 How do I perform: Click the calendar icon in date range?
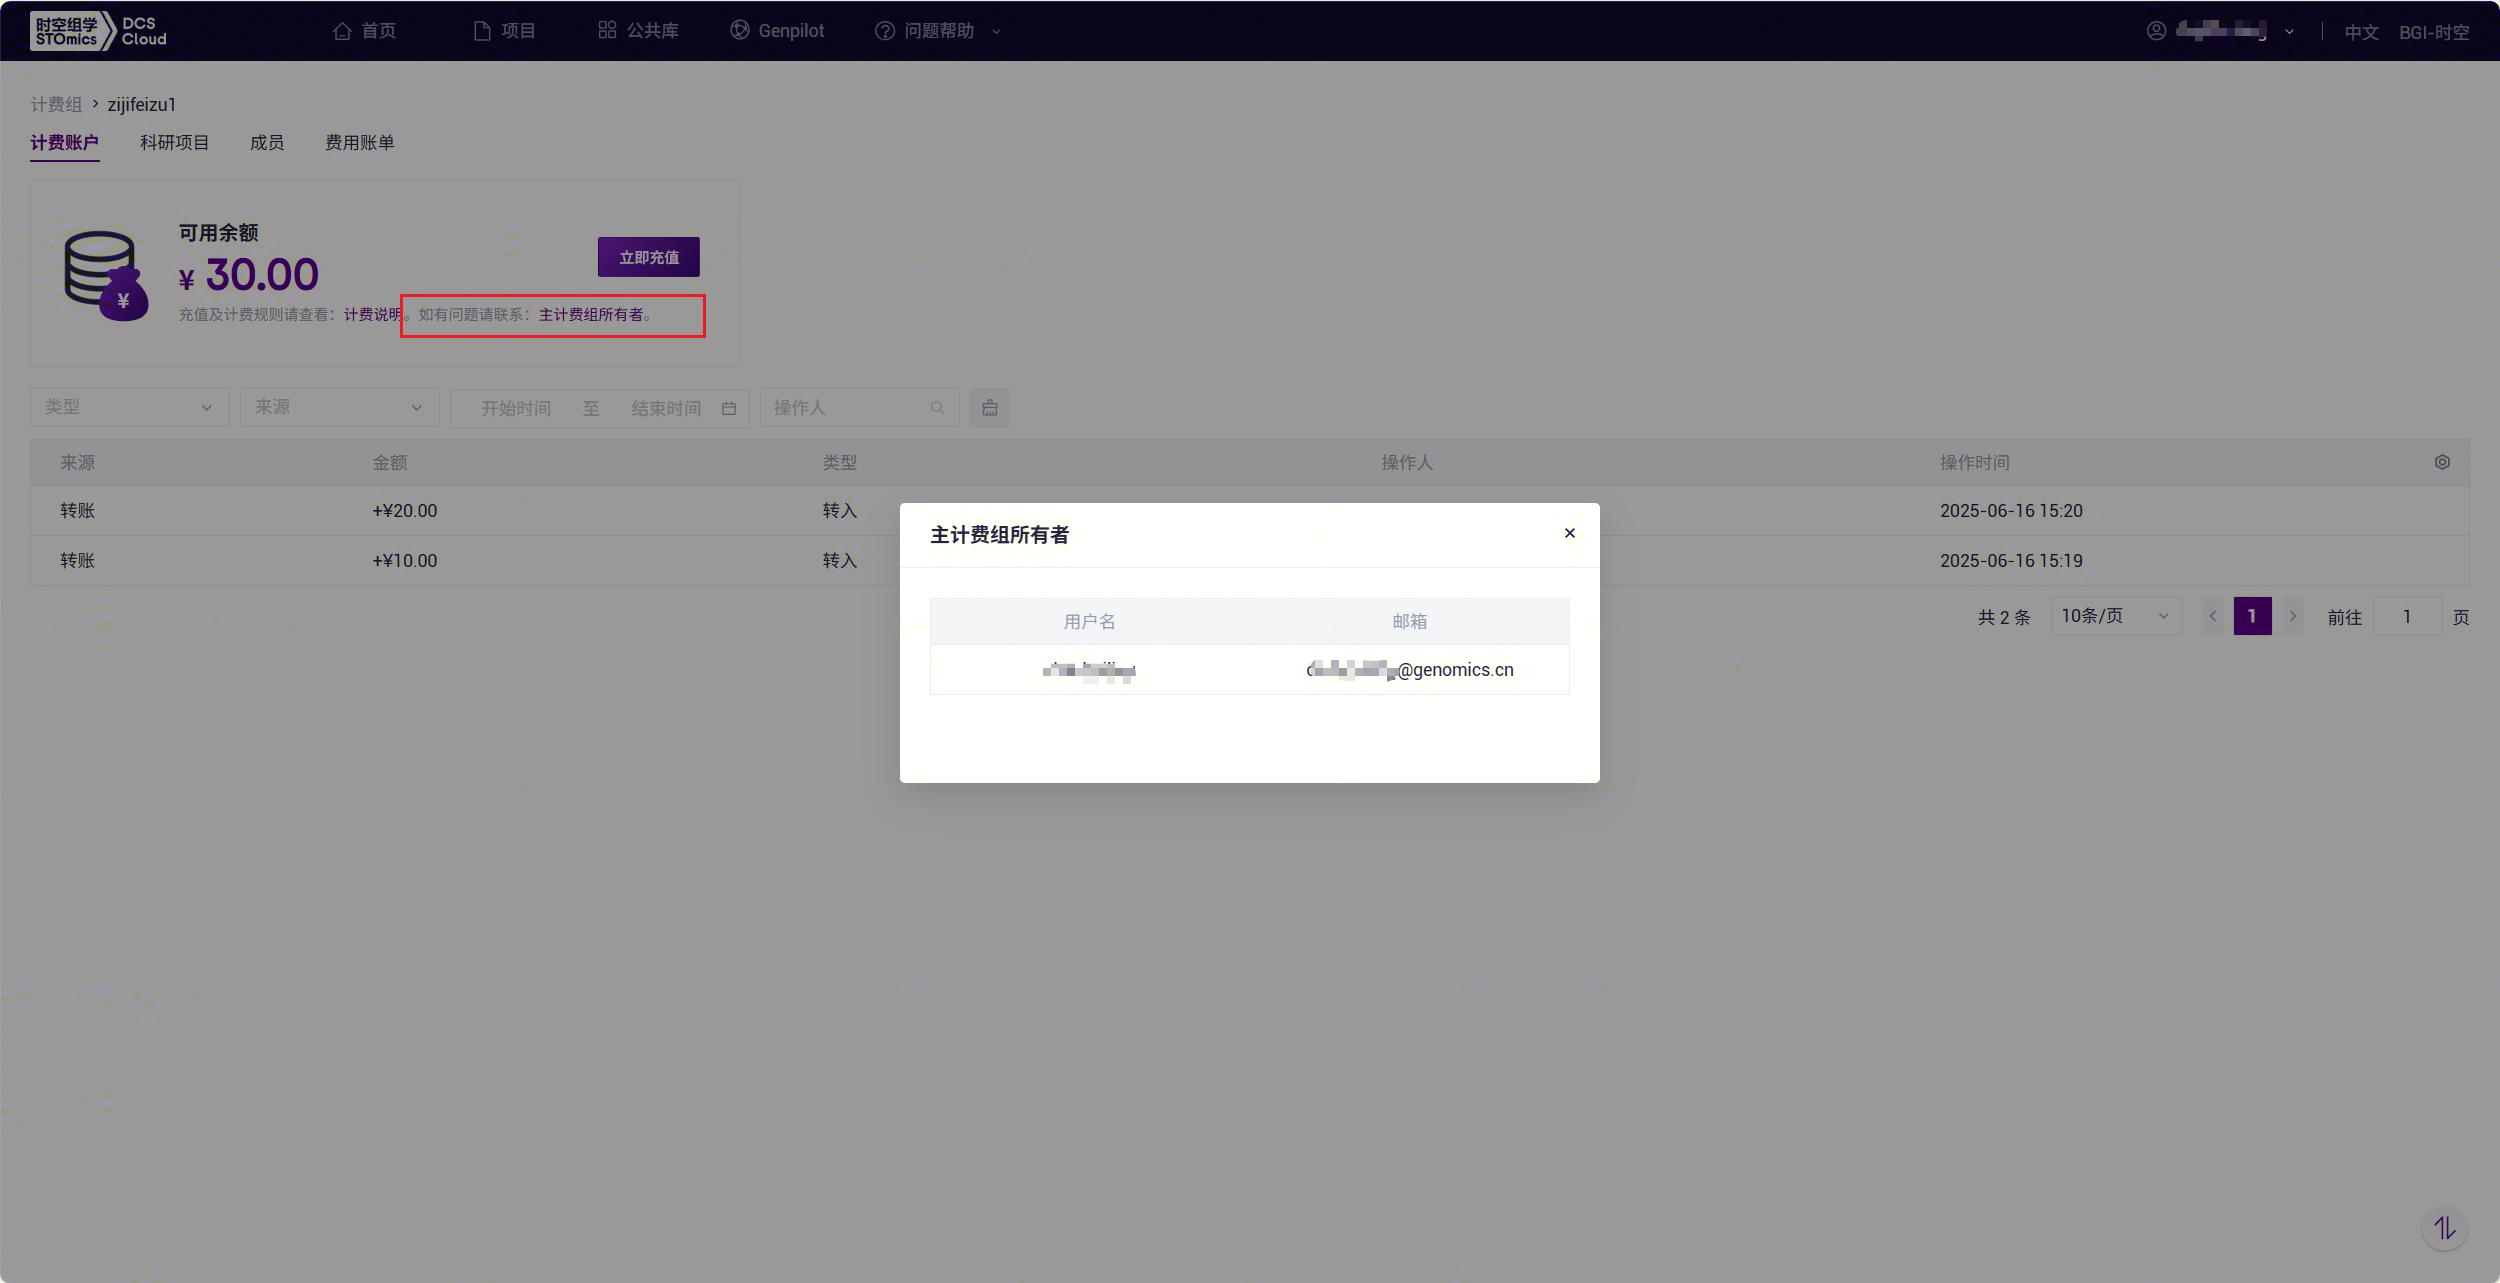pyautogui.click(x=729, y=408)
